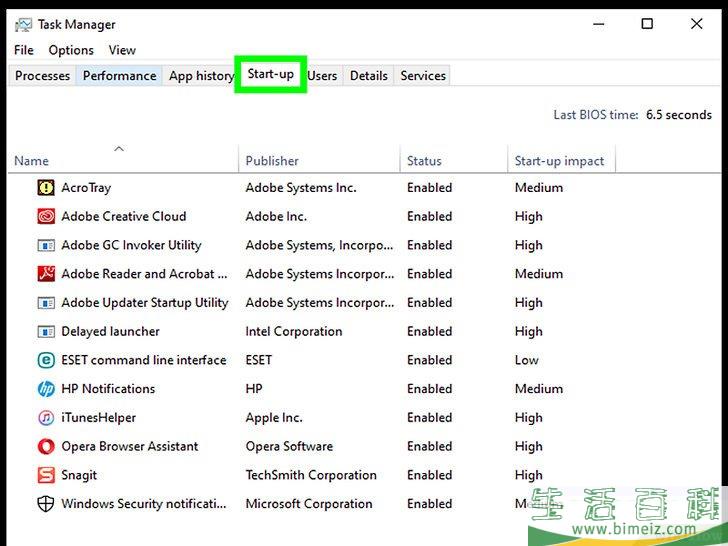Switch to the Details tab
728x546 pixels.
pyautogui.click(x=369, y=76)
